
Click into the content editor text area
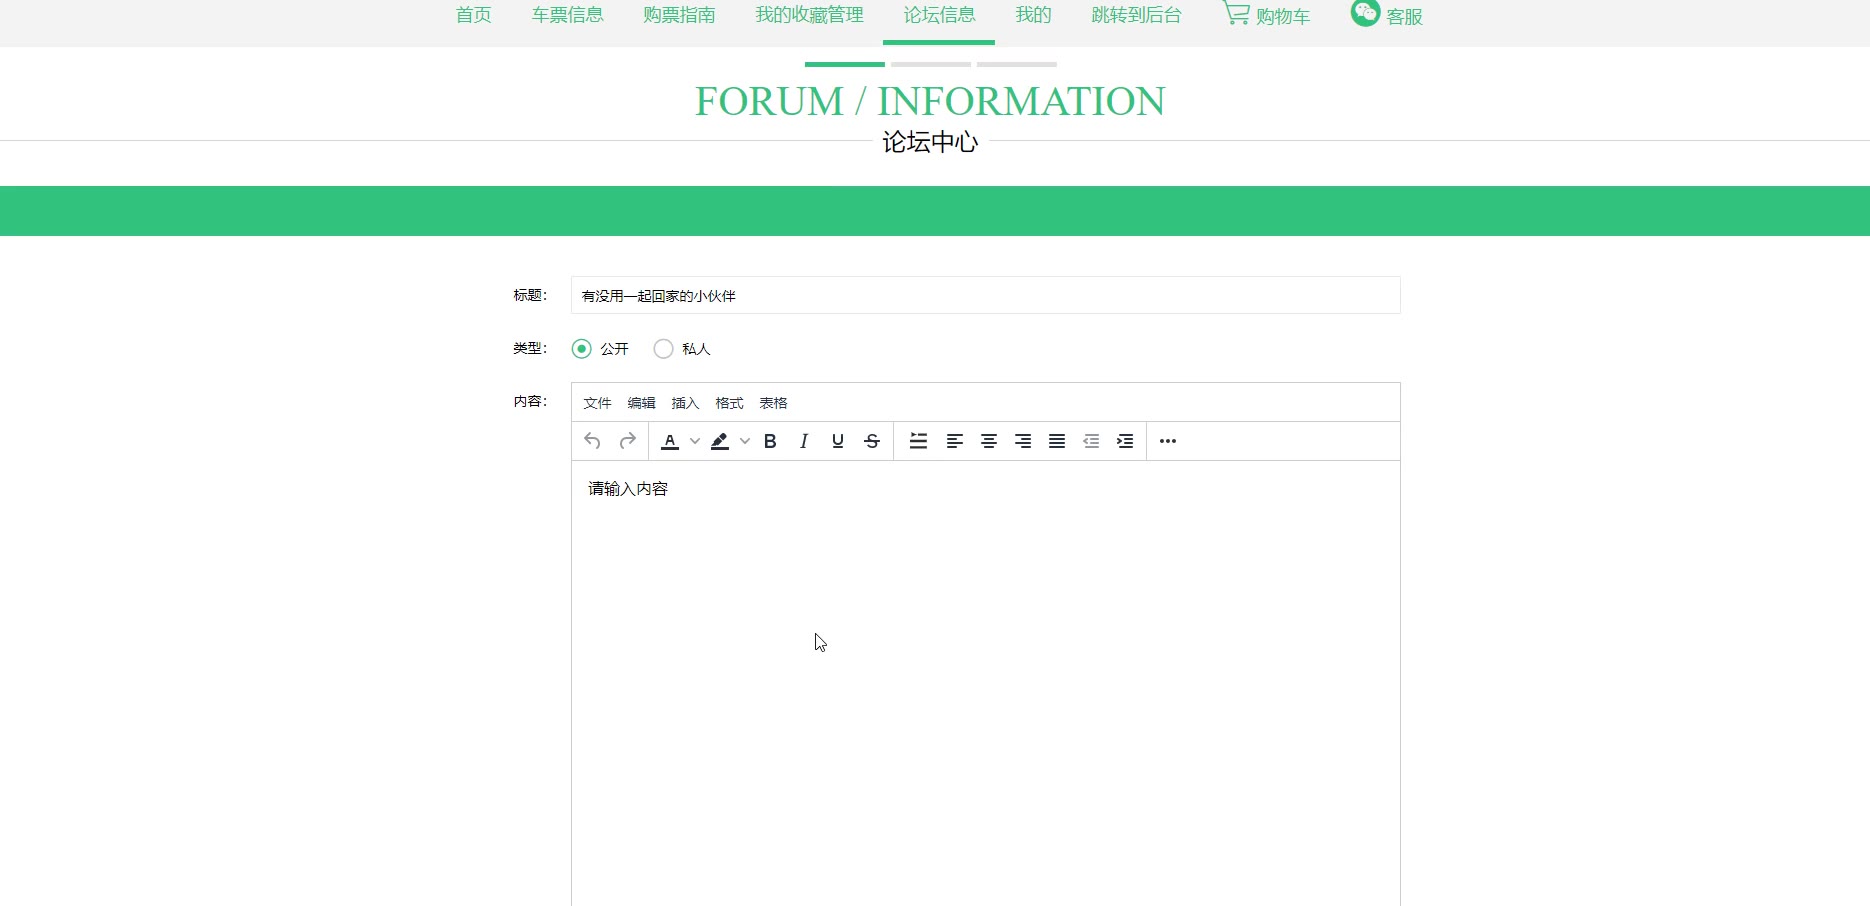point(985,683)
